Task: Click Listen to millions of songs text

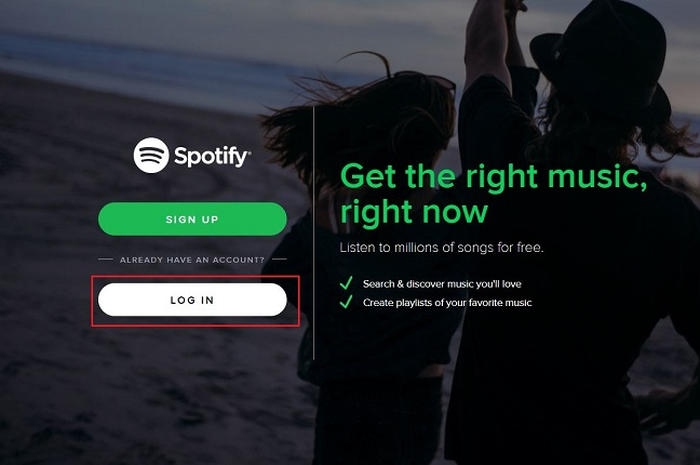Action: 442,247
